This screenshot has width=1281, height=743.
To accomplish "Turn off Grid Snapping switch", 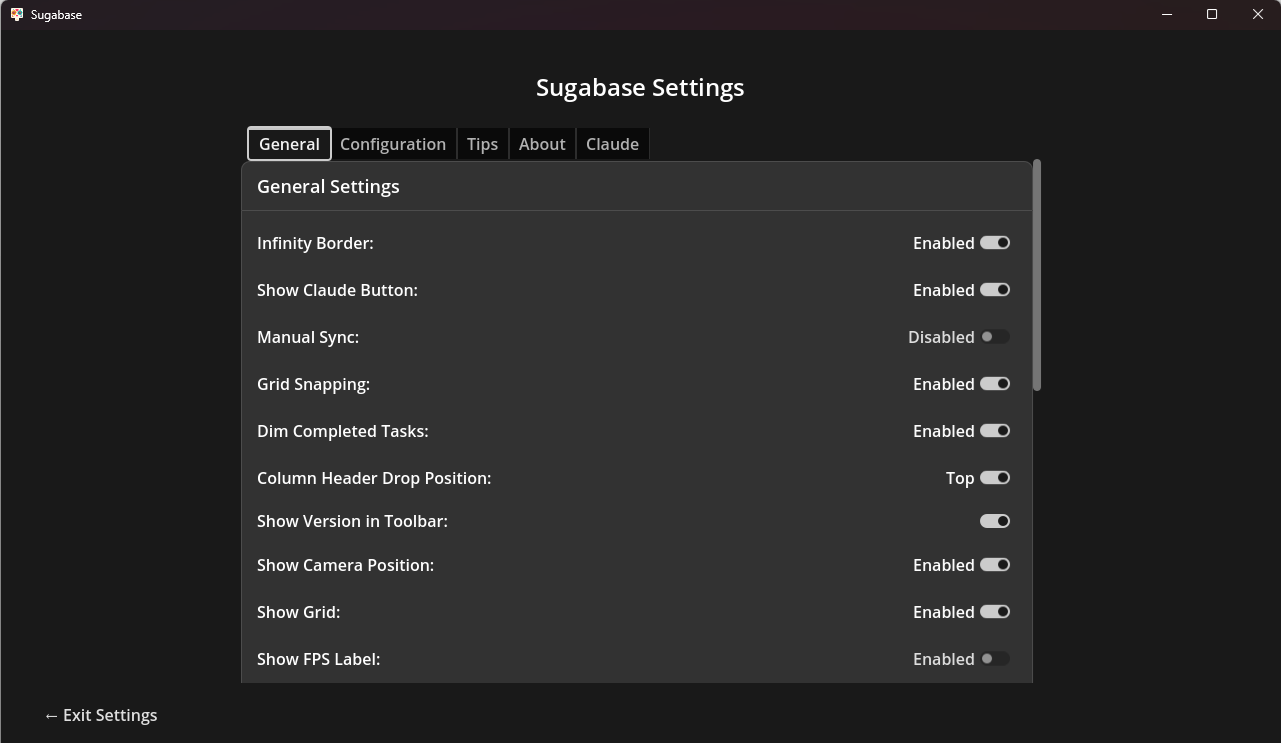I will tap(995, 384).
